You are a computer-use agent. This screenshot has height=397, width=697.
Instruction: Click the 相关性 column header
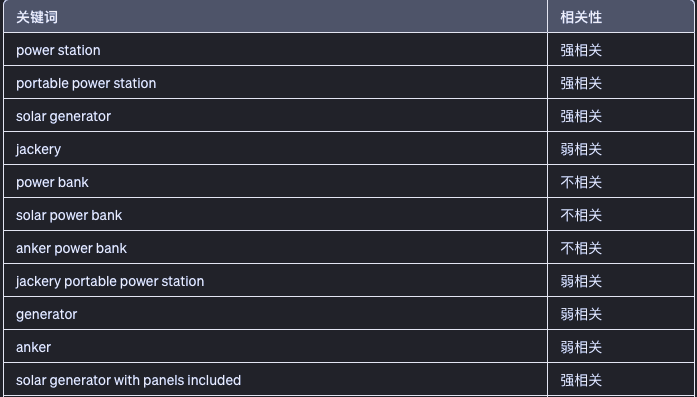point(621,16)
